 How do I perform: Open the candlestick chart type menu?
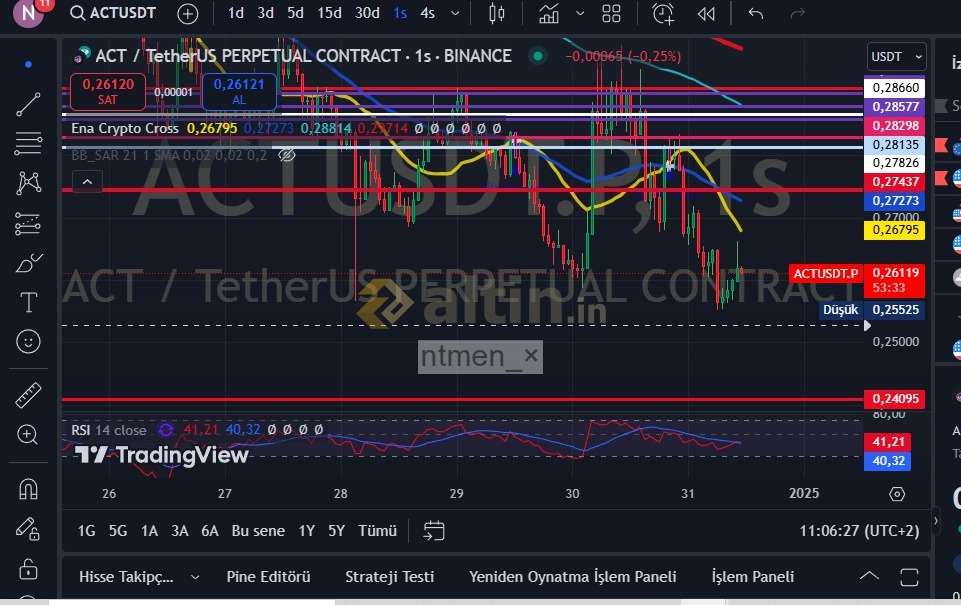(496, 13)
